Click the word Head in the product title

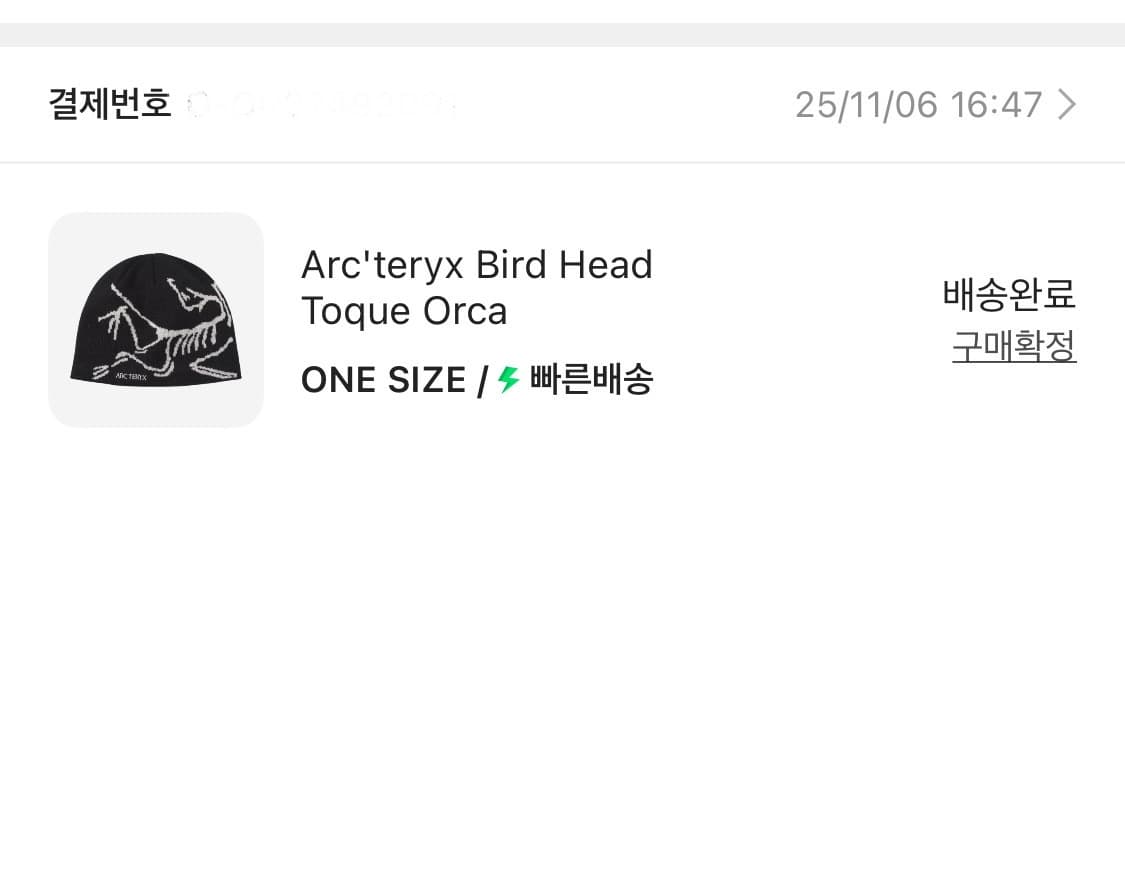(606, 265)
